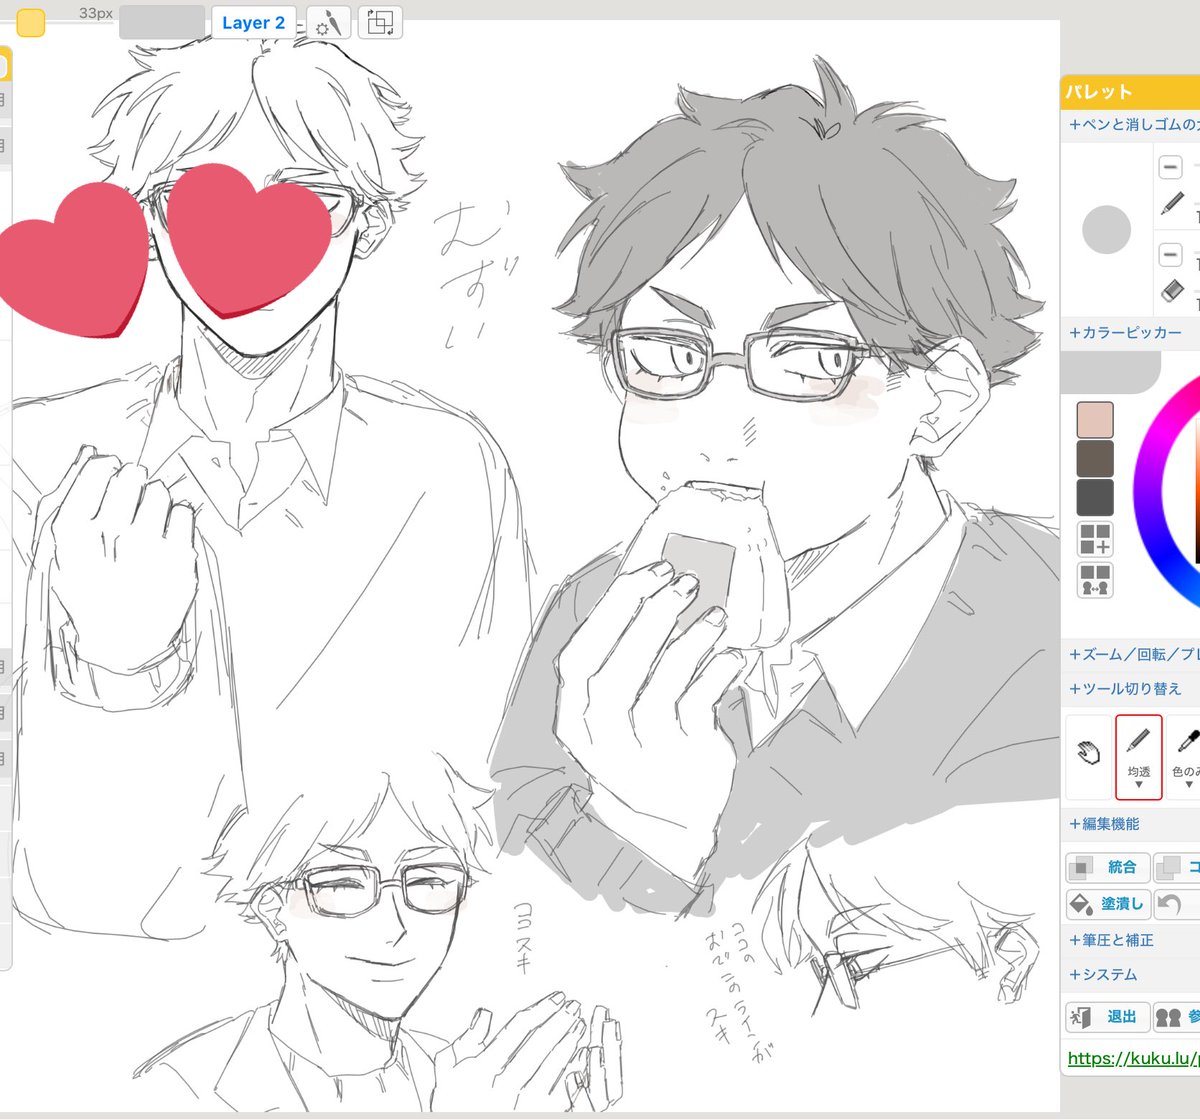Click the participants button beside 退出

[x=1177, y=1017]
